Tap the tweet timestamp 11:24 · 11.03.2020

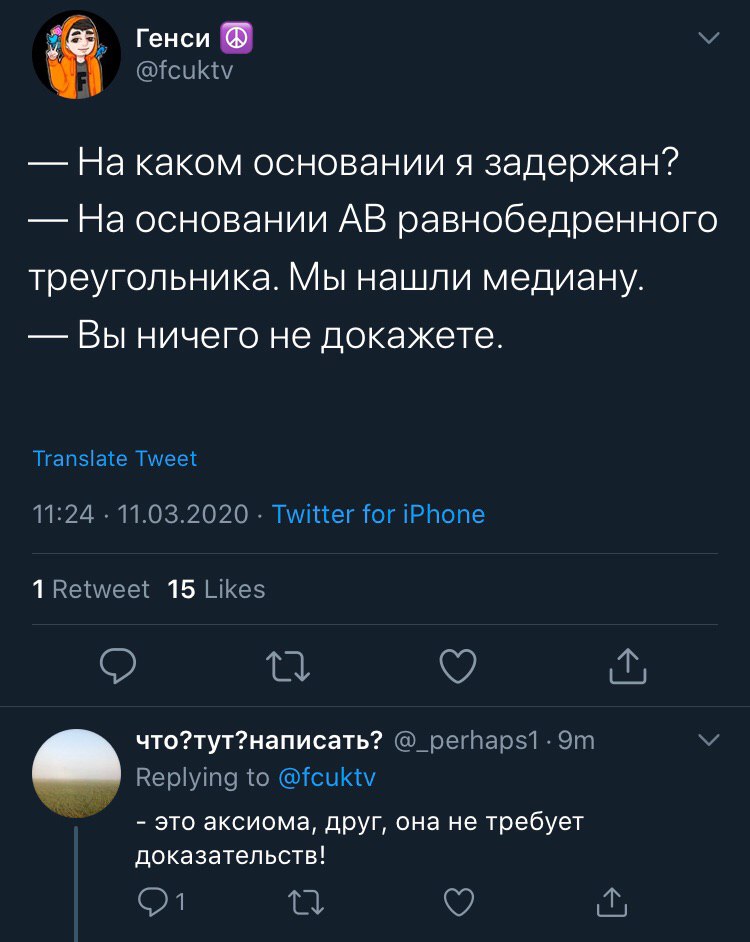[x=140, y=515]
